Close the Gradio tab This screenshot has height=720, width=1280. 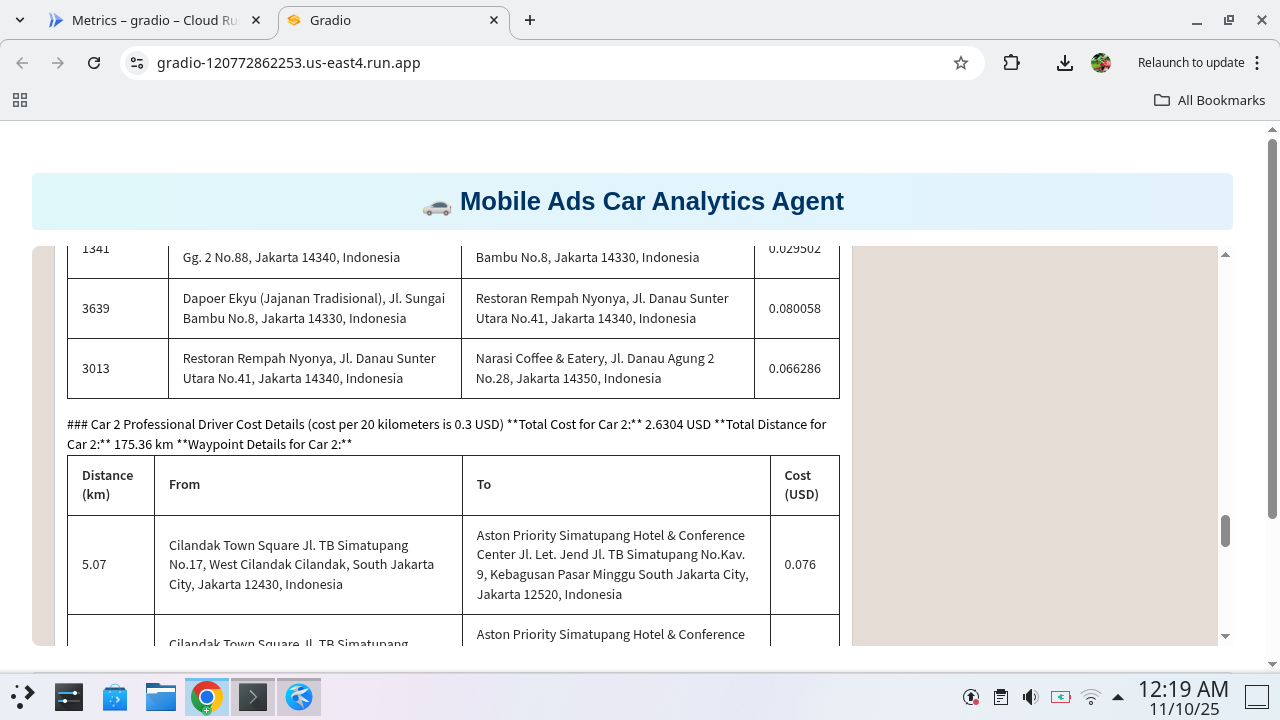coord(494,20)
